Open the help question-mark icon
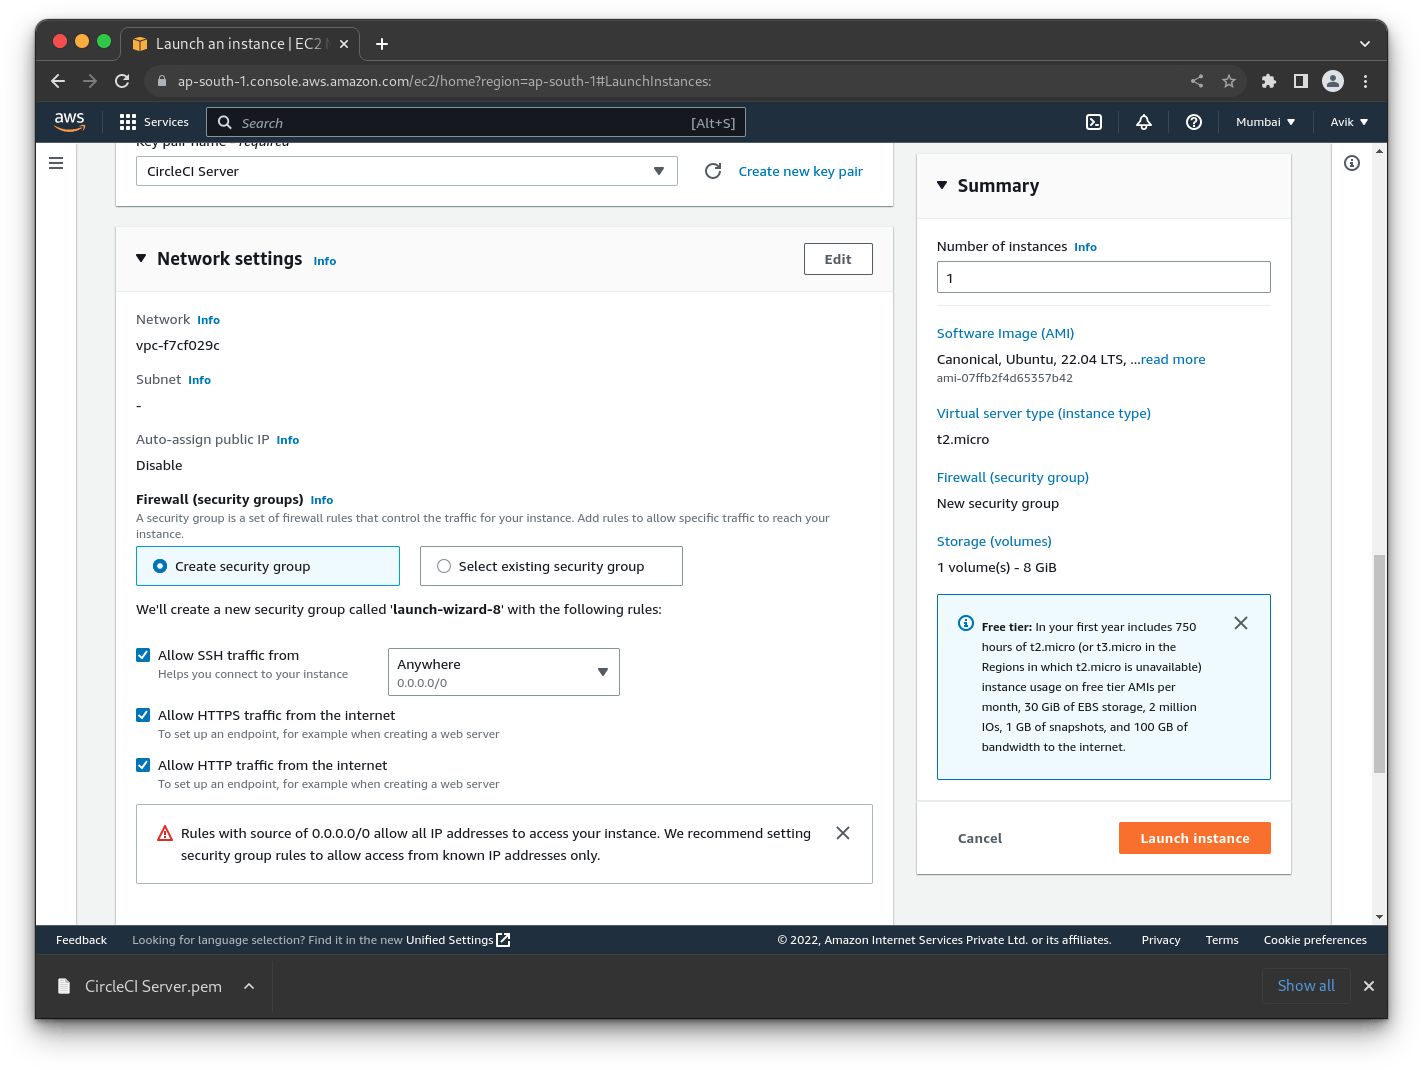Screen dimensions: 1423x1070 click(x=1194, y=121)
